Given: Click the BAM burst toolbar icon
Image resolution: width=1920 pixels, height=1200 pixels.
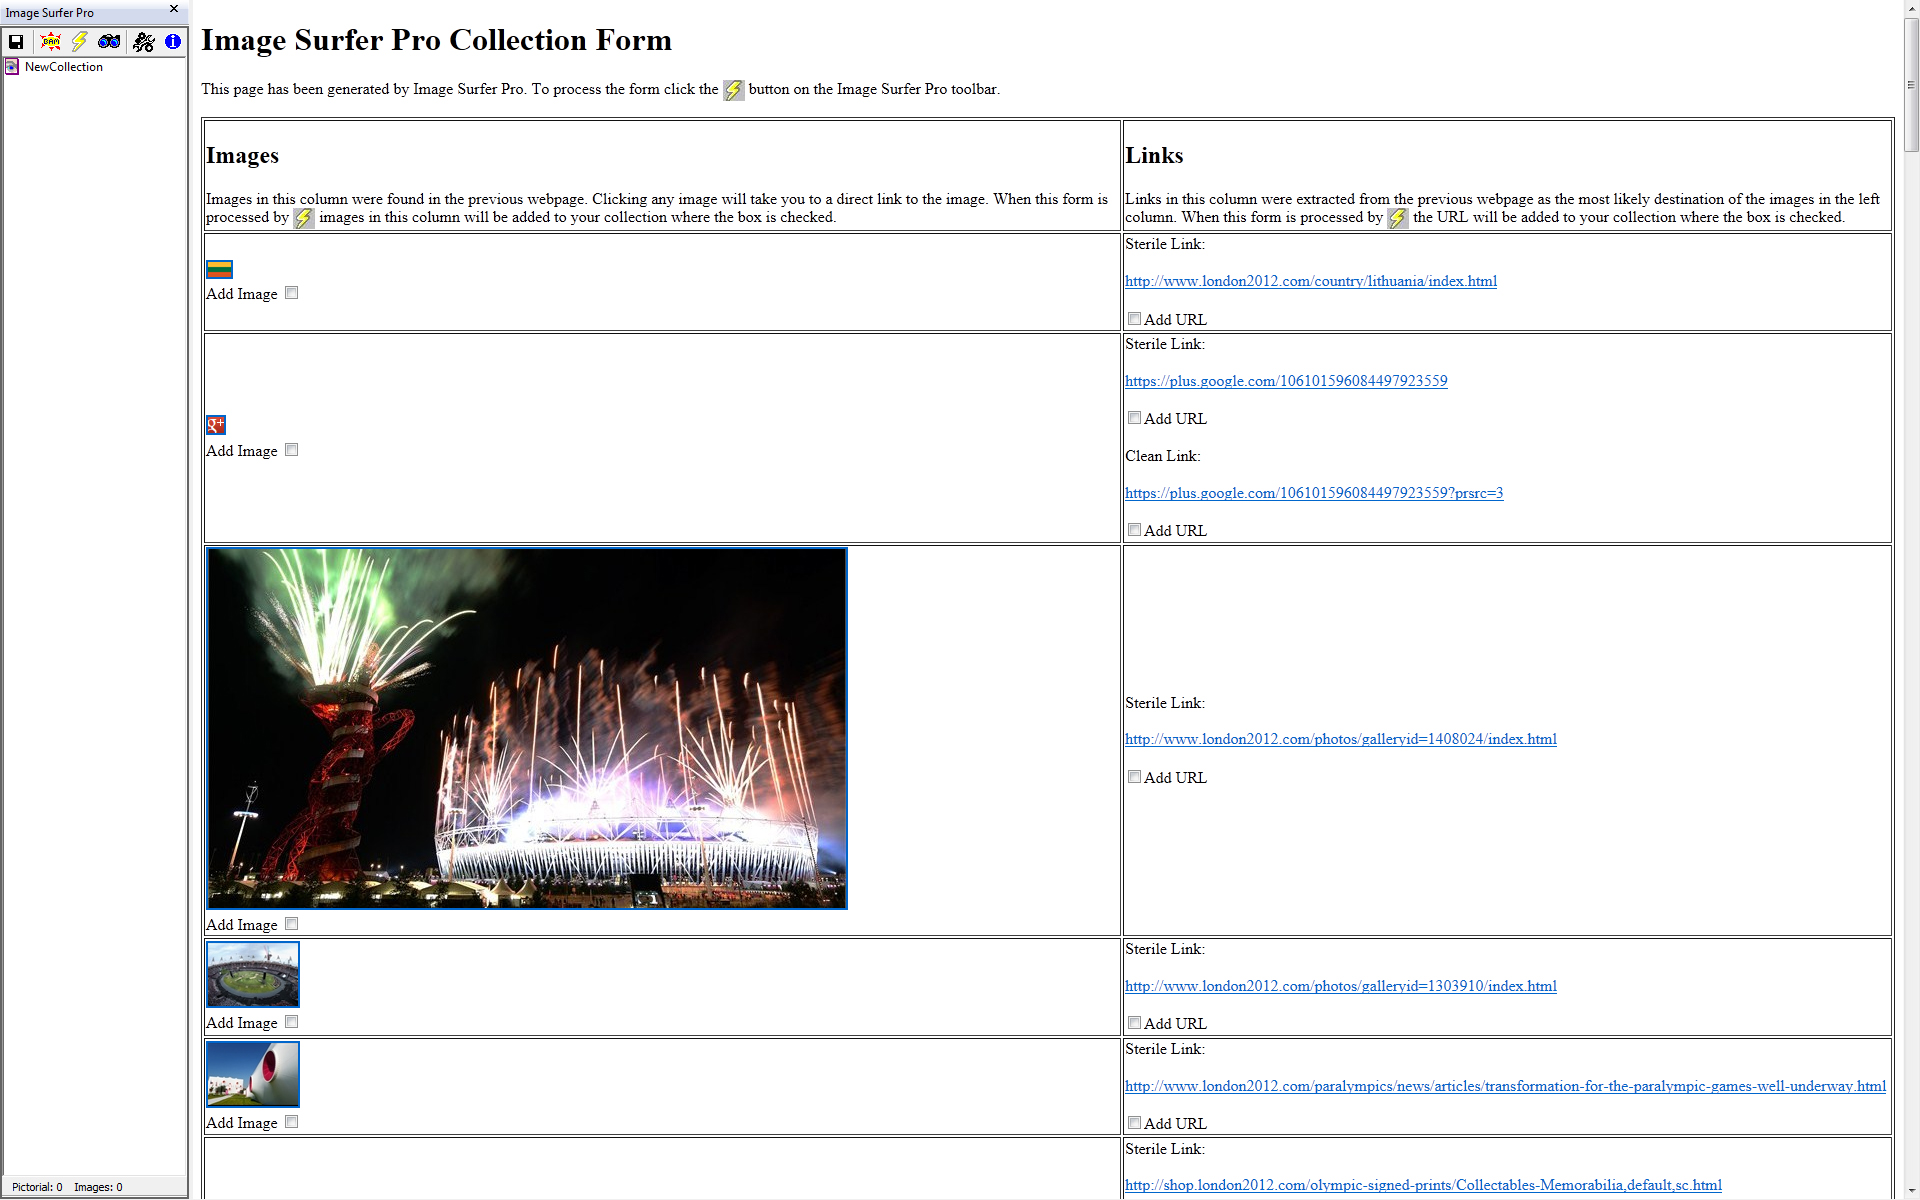Looking at the screenshot, I should [50, 42].
